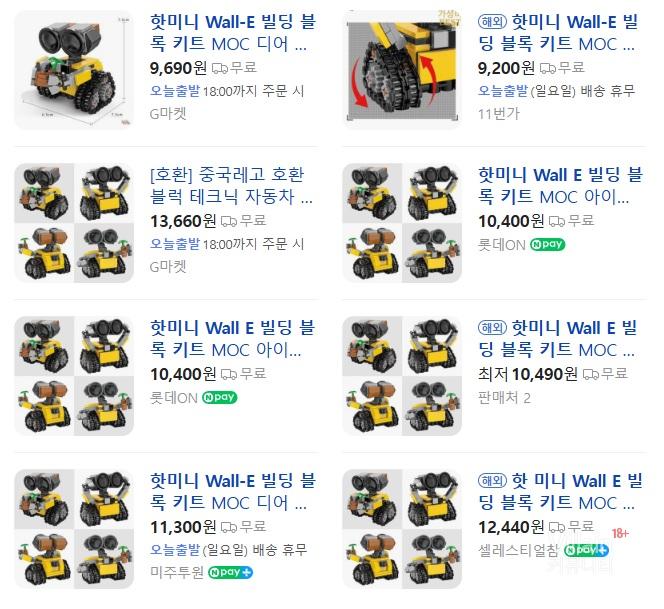Click the 해외 badge on the 9,200원 listing
Screen dimensions: 664x609
(x=492, y=22)
